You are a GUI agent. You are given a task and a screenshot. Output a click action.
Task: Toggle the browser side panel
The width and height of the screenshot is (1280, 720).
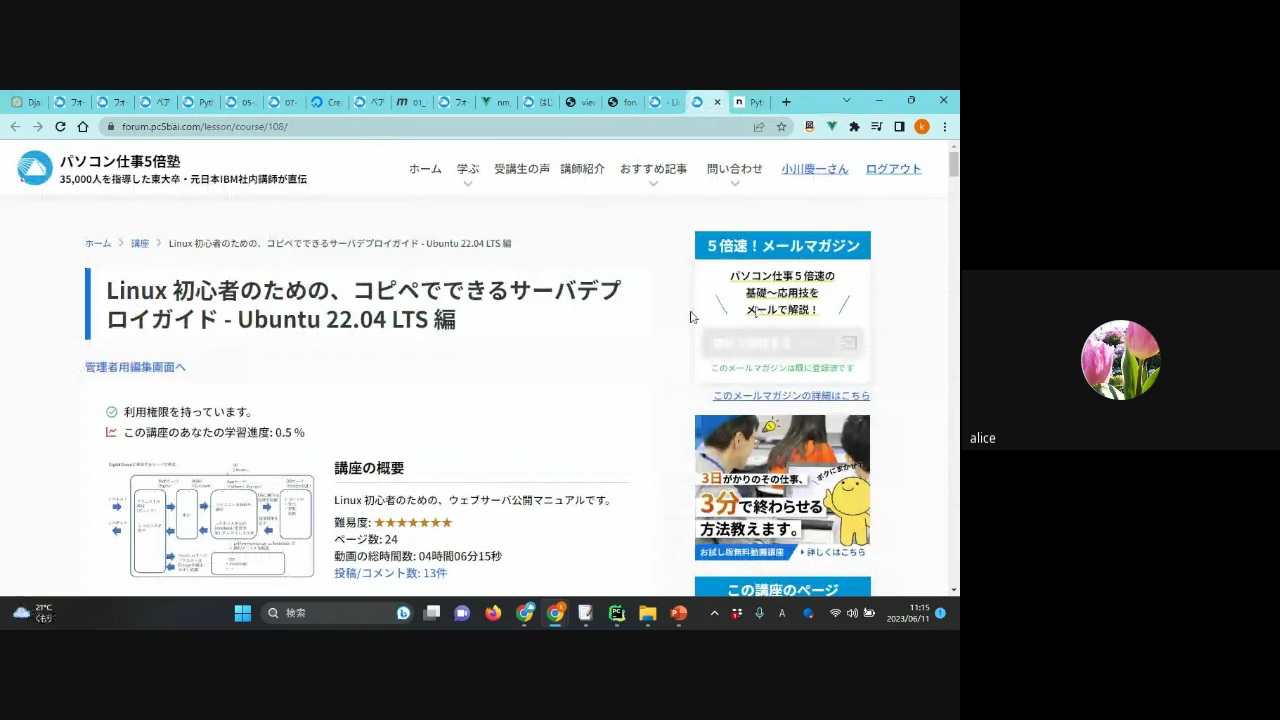pos(899,127)
